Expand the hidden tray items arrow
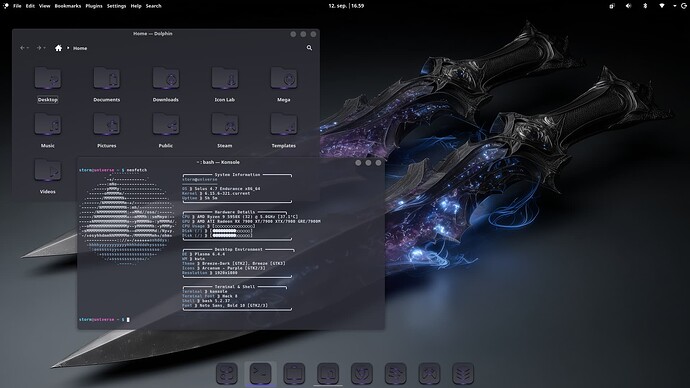Screen dimensions: 690x388 point(675,6)
